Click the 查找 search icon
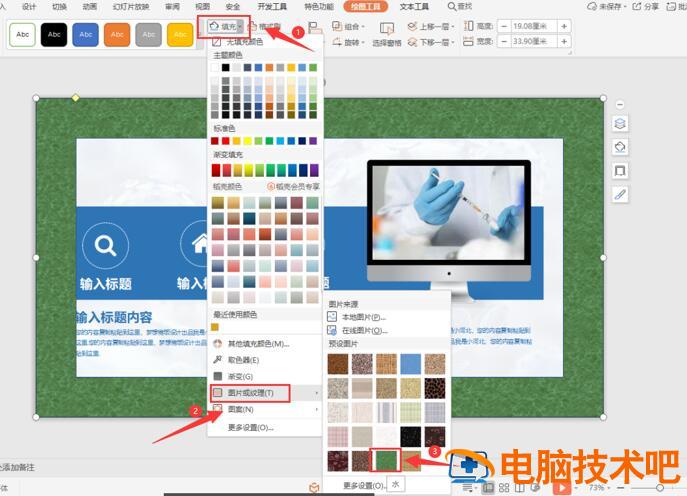The image size is (687, 496). tap(452, 7)
